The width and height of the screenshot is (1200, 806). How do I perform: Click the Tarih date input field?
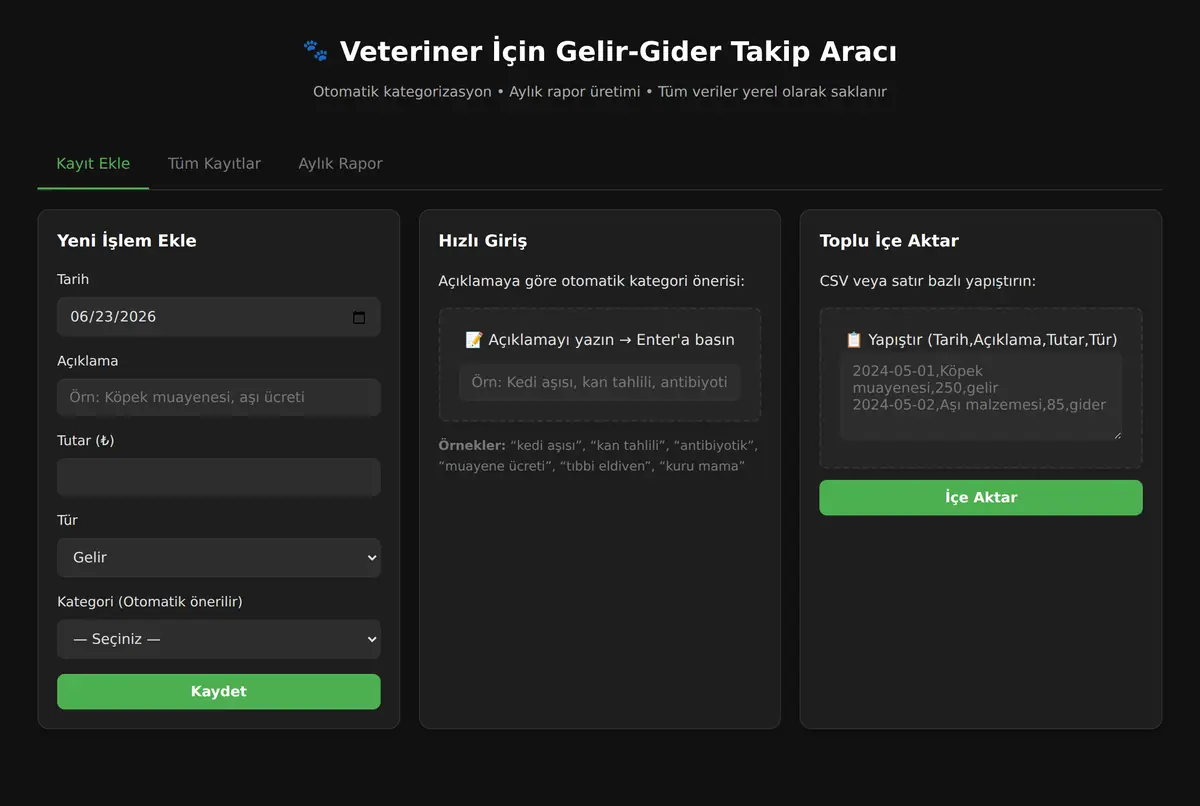(218, 317)
